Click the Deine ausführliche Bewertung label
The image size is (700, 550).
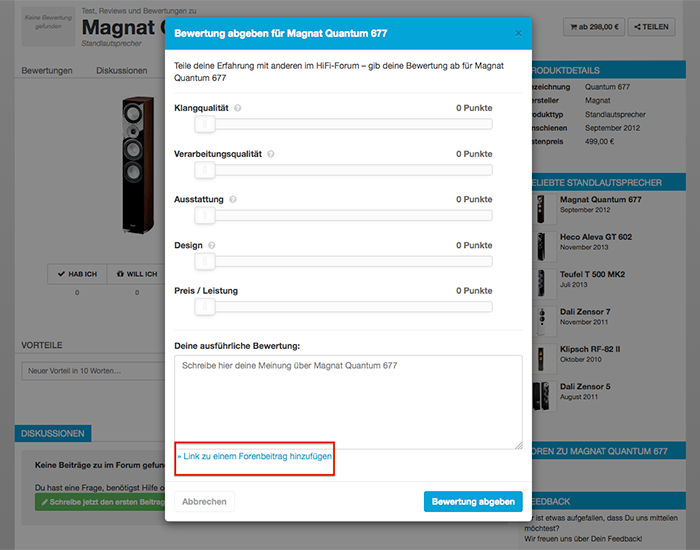(x=237, y=346)
